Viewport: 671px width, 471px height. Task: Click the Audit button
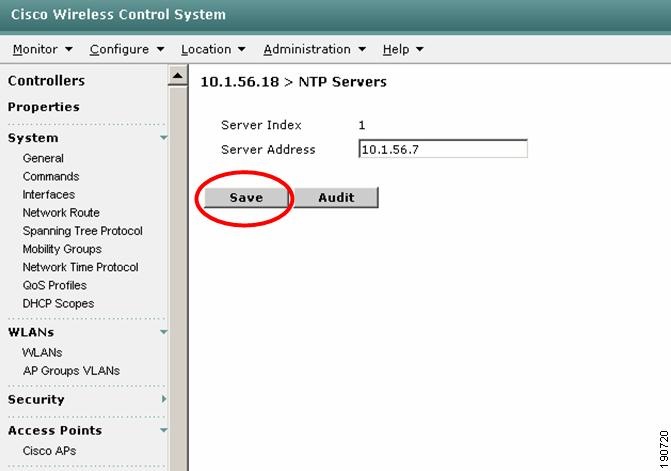336,198
